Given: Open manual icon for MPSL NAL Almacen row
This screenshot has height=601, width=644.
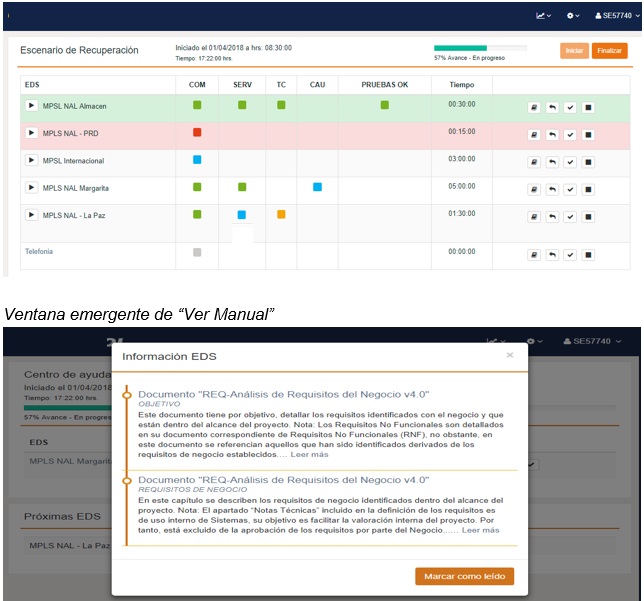Looking at the screenshot, I should (x=534, y=107).
